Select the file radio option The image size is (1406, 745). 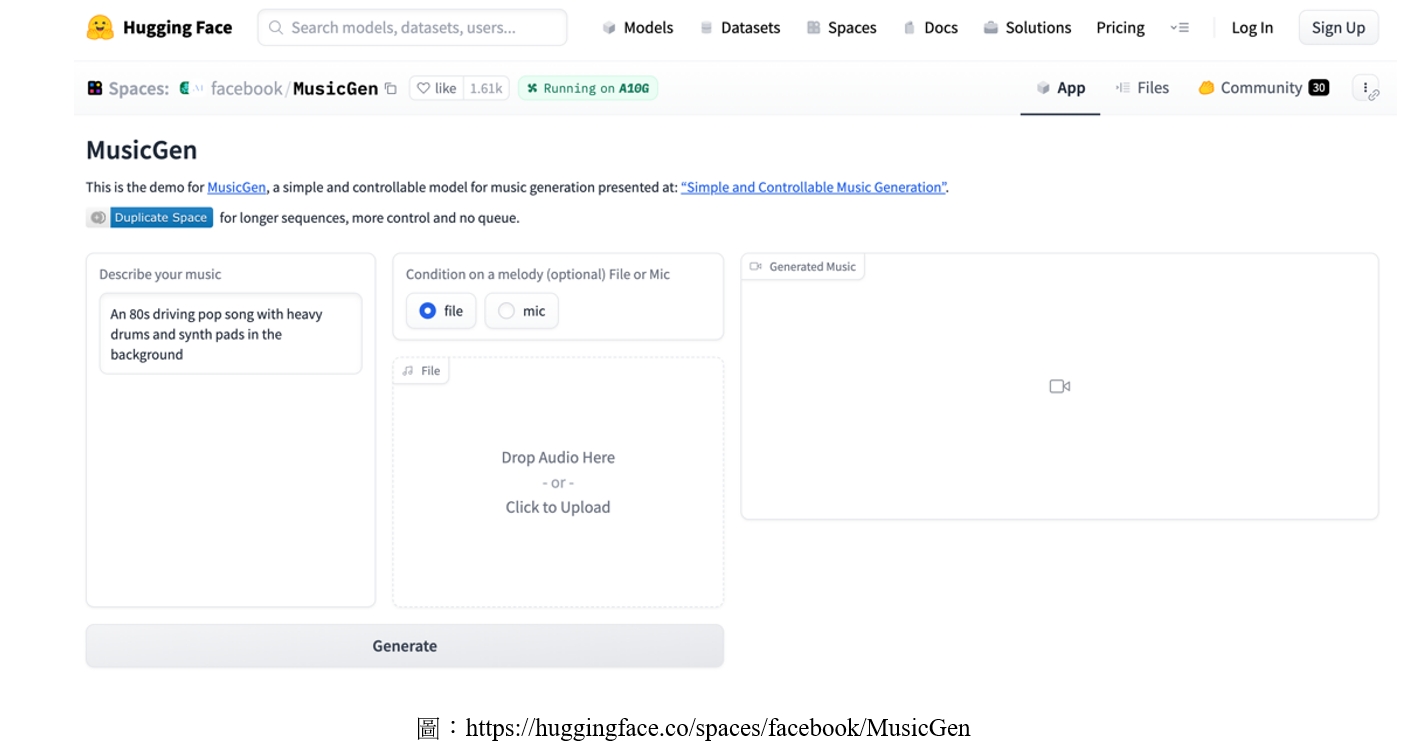[x=441, y=311]
